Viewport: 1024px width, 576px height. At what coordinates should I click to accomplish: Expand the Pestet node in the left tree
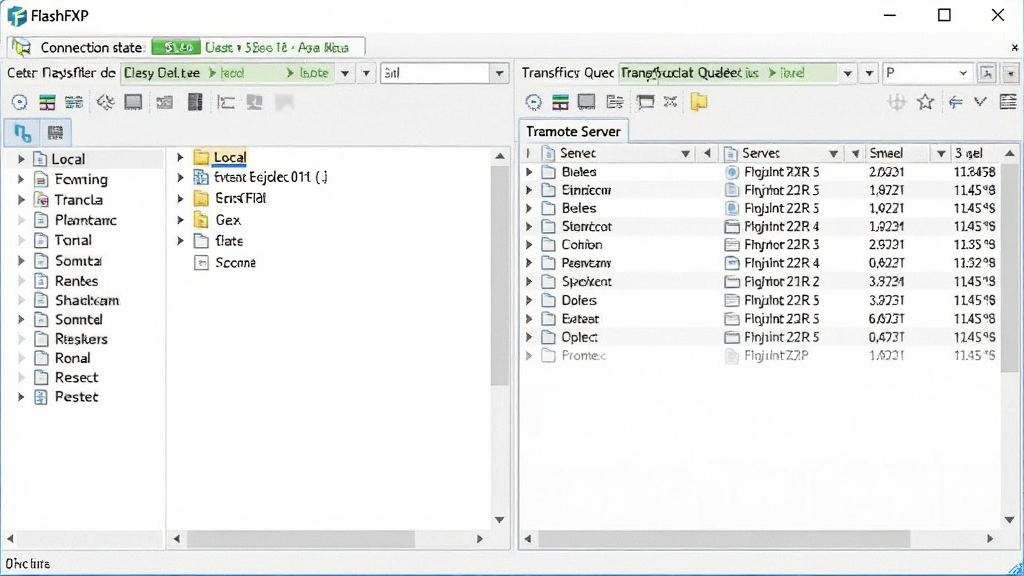click(x=21, y=397)
